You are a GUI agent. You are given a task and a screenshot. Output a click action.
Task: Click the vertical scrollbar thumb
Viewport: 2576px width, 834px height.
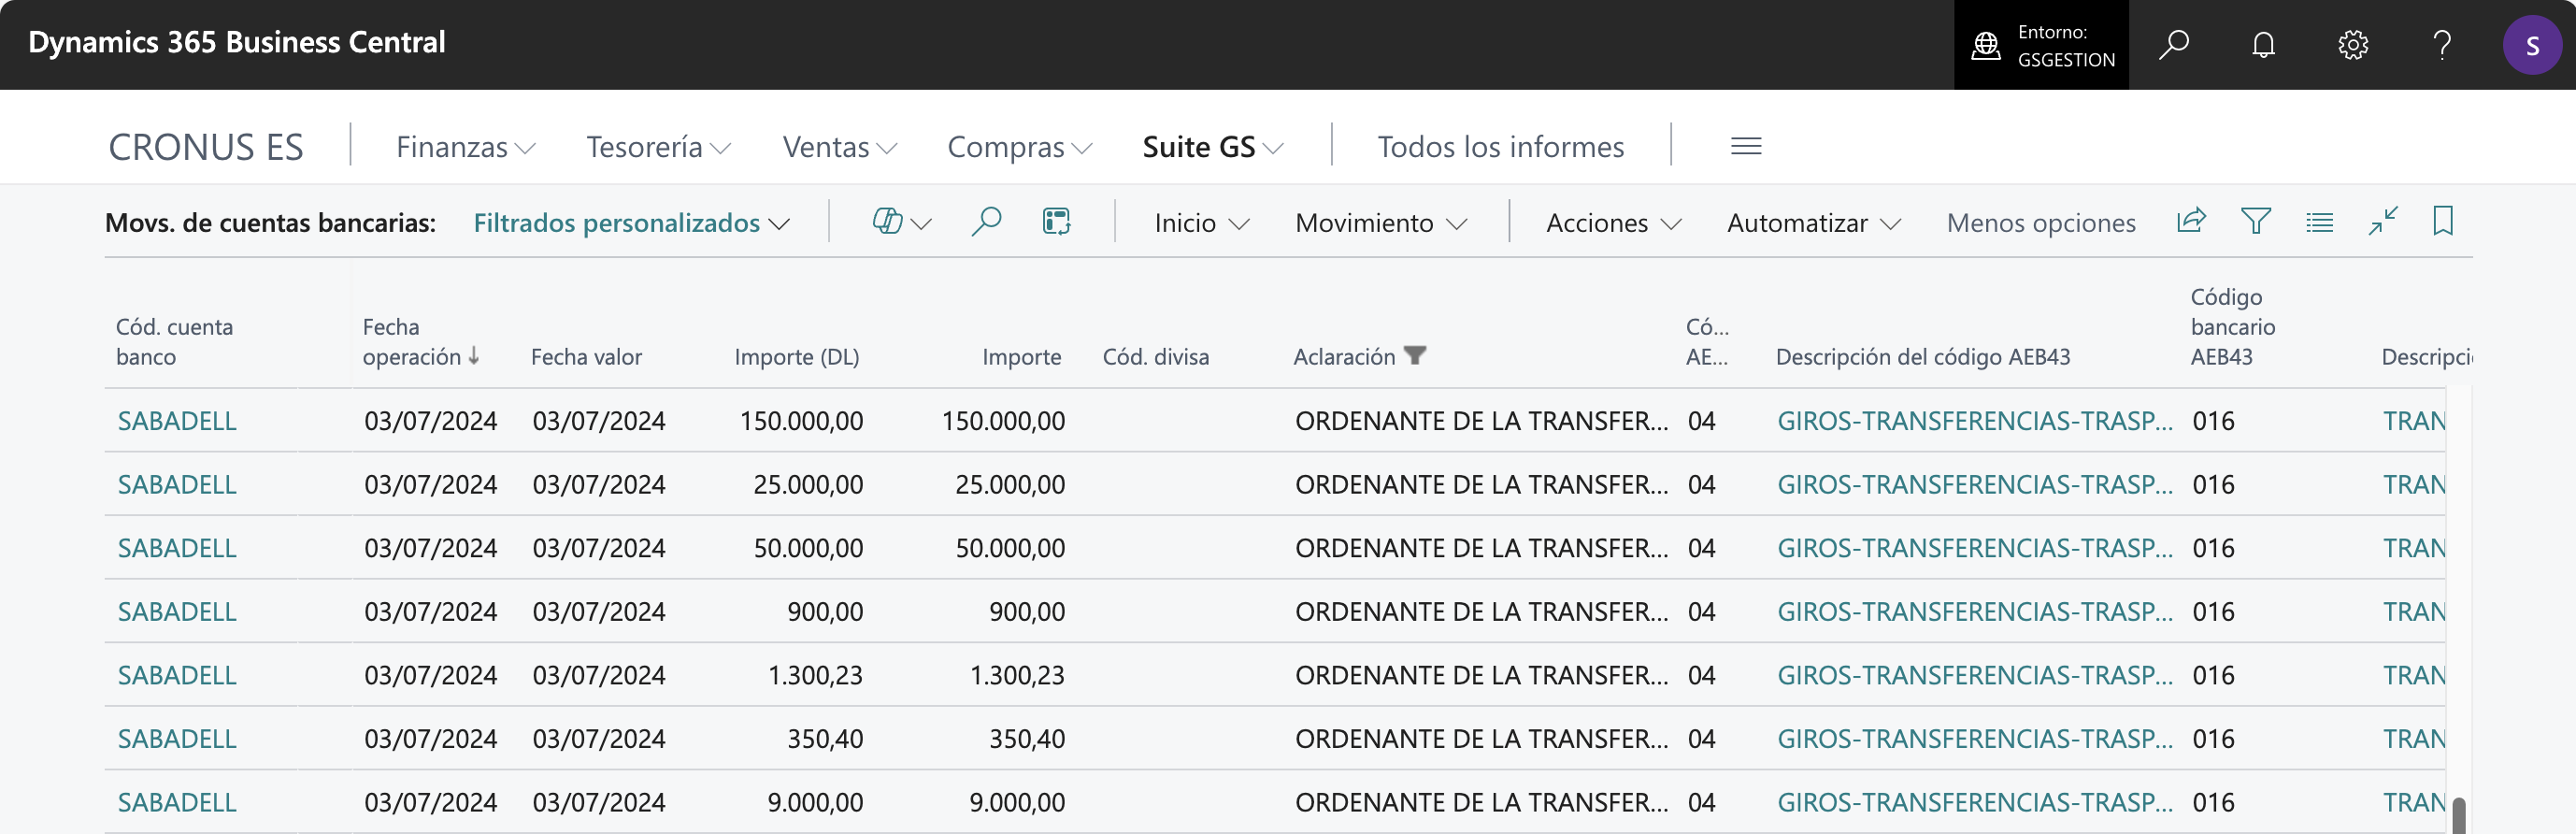coord(2459,816)
